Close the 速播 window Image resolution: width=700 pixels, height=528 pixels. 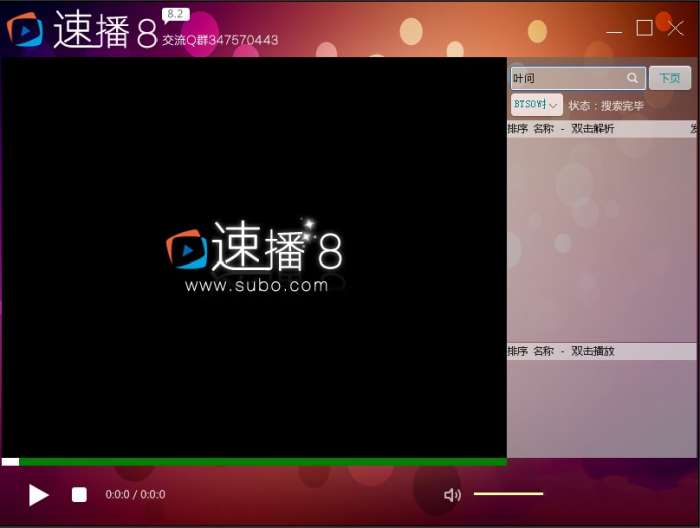coord(675,28)
